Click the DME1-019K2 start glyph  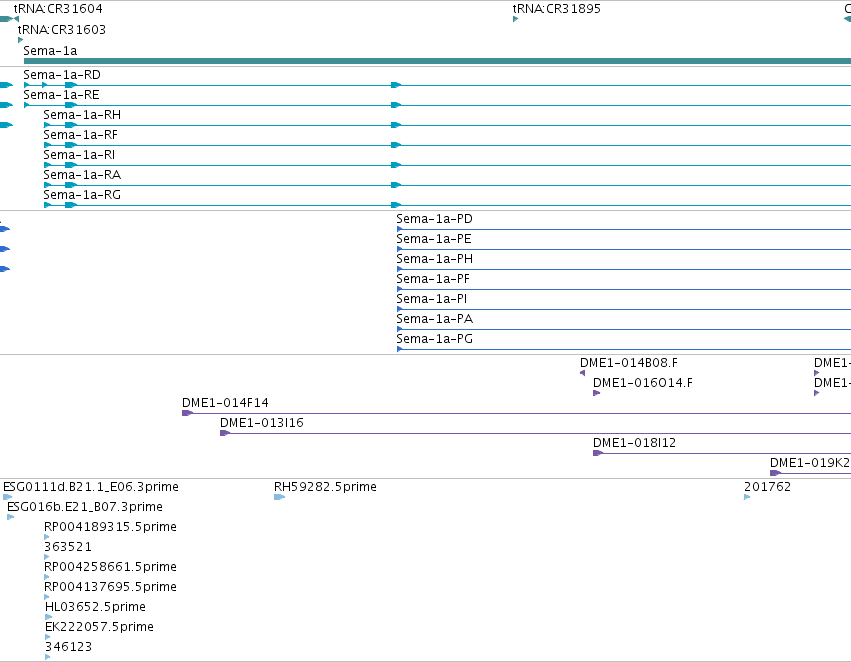(775, 474)
